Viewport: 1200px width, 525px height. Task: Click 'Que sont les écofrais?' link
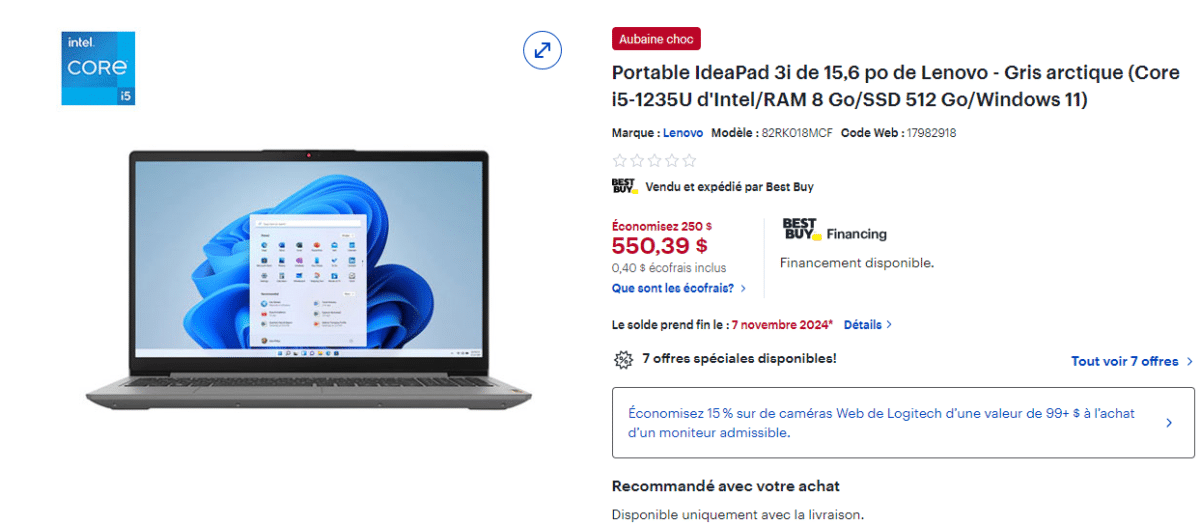679,288
